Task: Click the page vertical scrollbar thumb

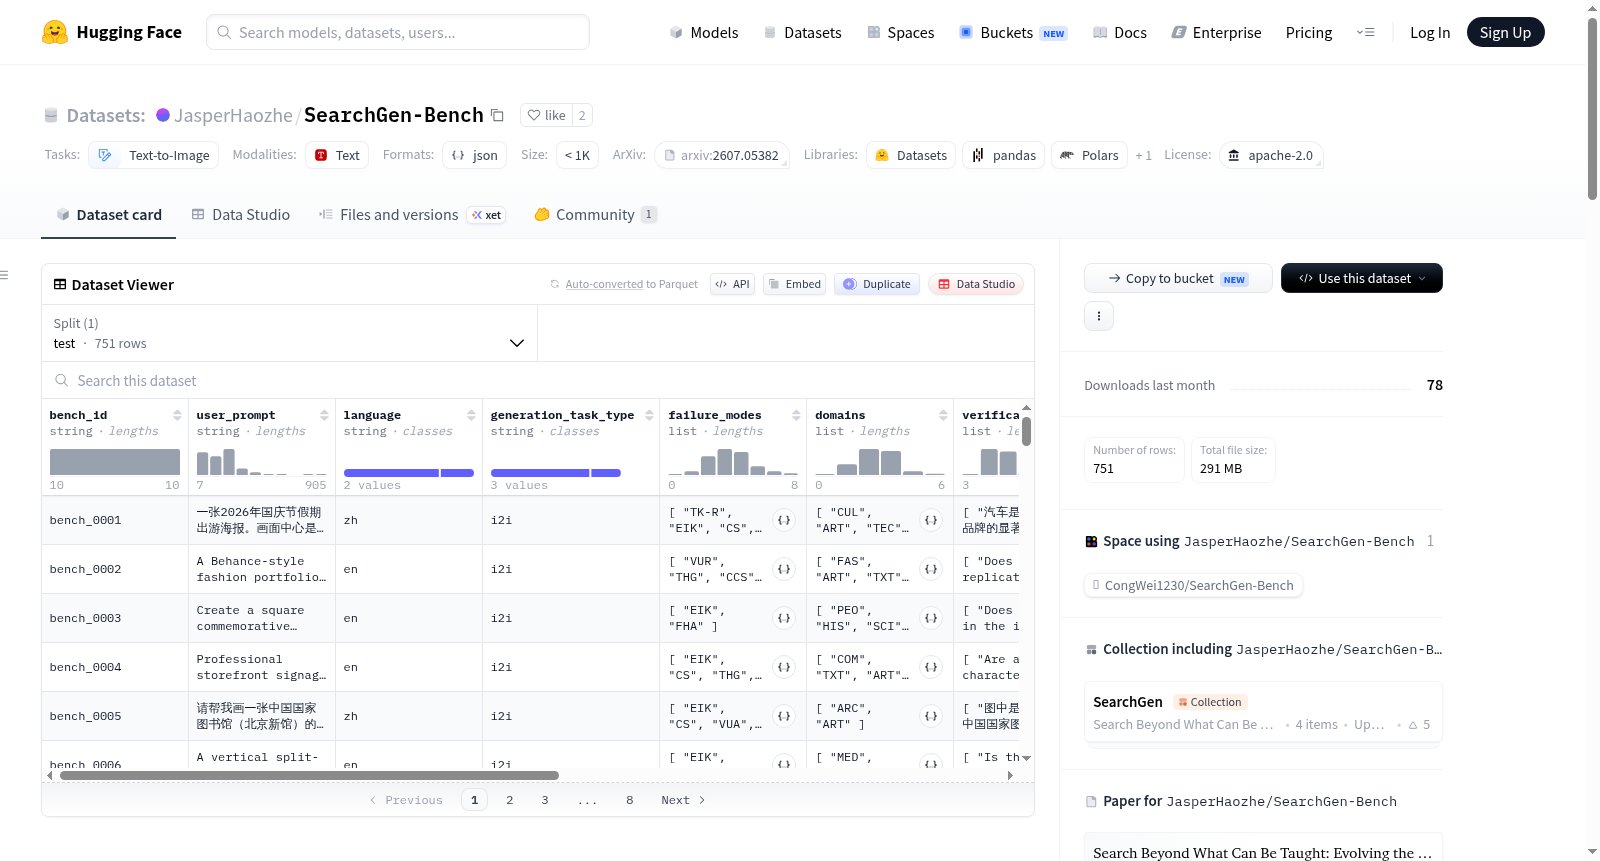Action: pos(1592,108)
